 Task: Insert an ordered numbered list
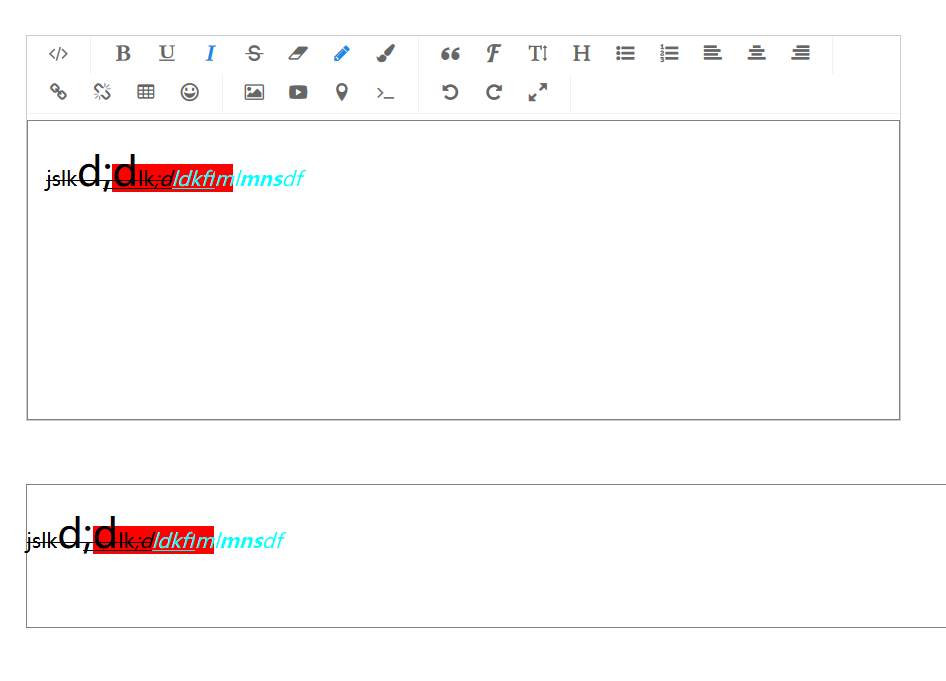pyautogui.click(x=669, y=54)
